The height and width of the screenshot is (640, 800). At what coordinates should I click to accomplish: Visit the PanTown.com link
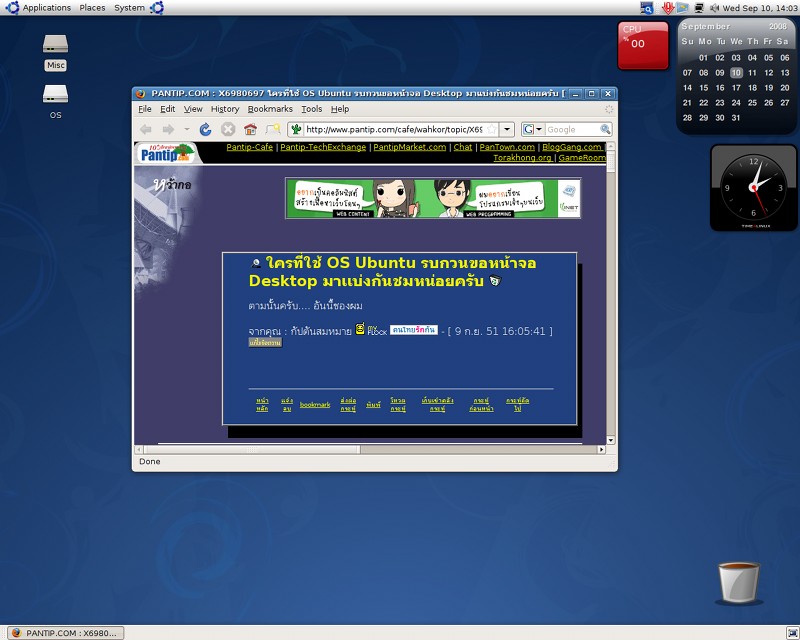click(x=507, y=147)
